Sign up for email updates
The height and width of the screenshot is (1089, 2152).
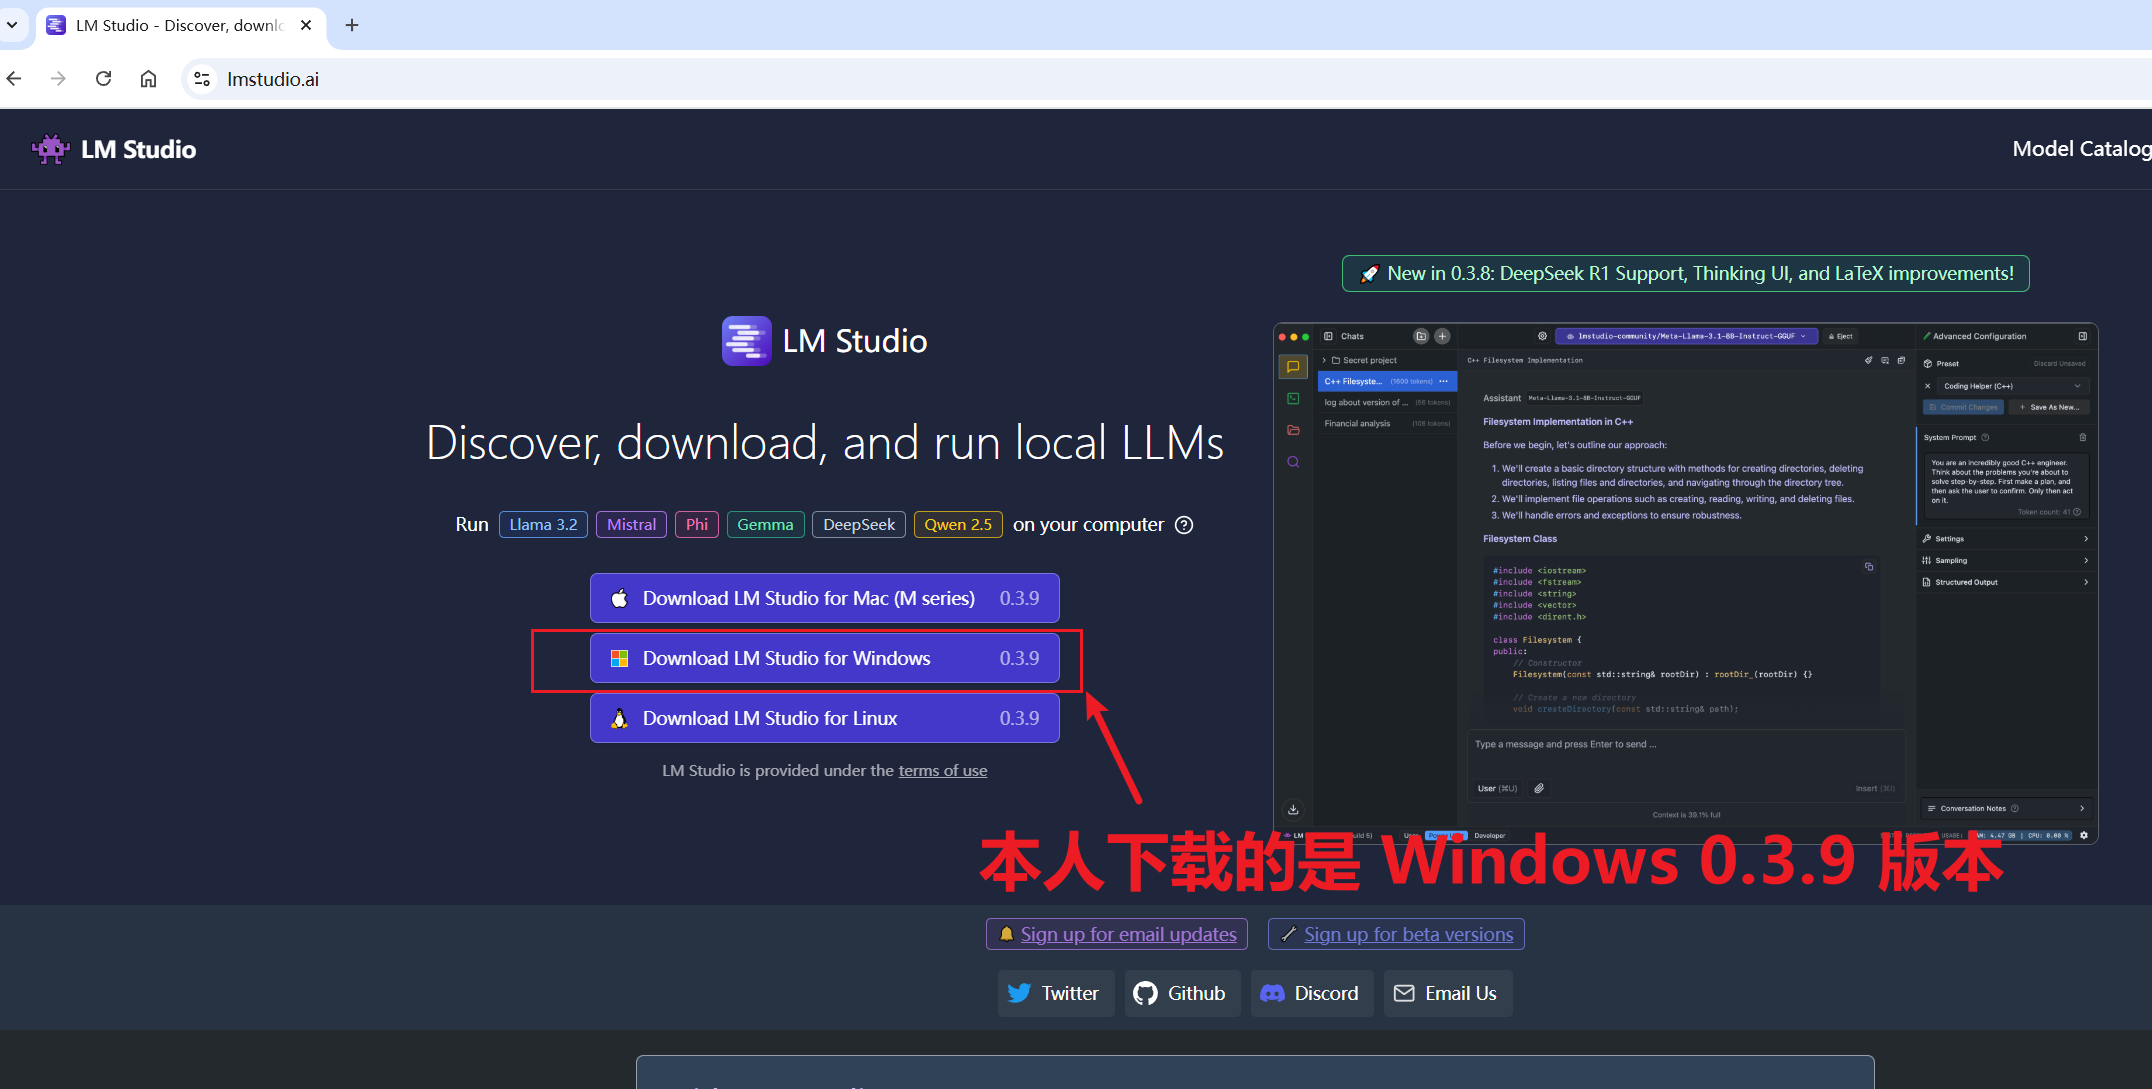point(1117,934)
